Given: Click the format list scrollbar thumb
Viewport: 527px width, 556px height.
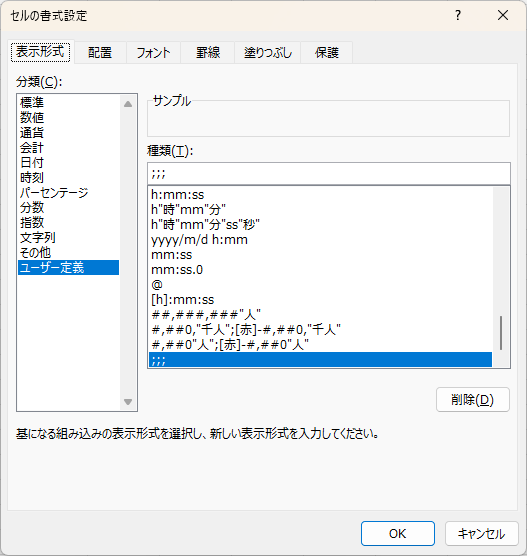Looking at the screenshot, I should 501,333.
